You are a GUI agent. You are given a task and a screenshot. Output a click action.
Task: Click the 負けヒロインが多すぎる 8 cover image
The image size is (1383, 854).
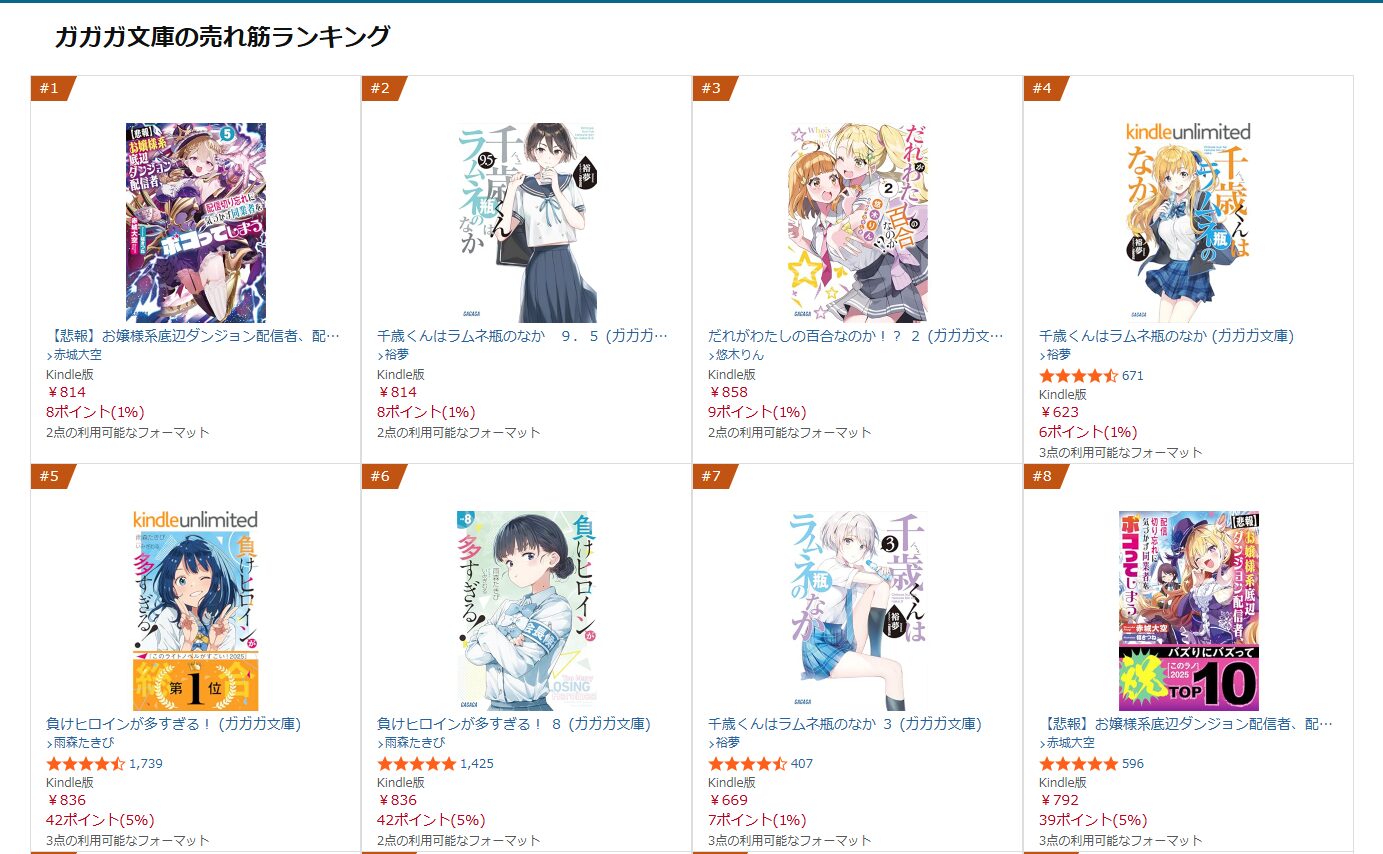tap(527, 610)
